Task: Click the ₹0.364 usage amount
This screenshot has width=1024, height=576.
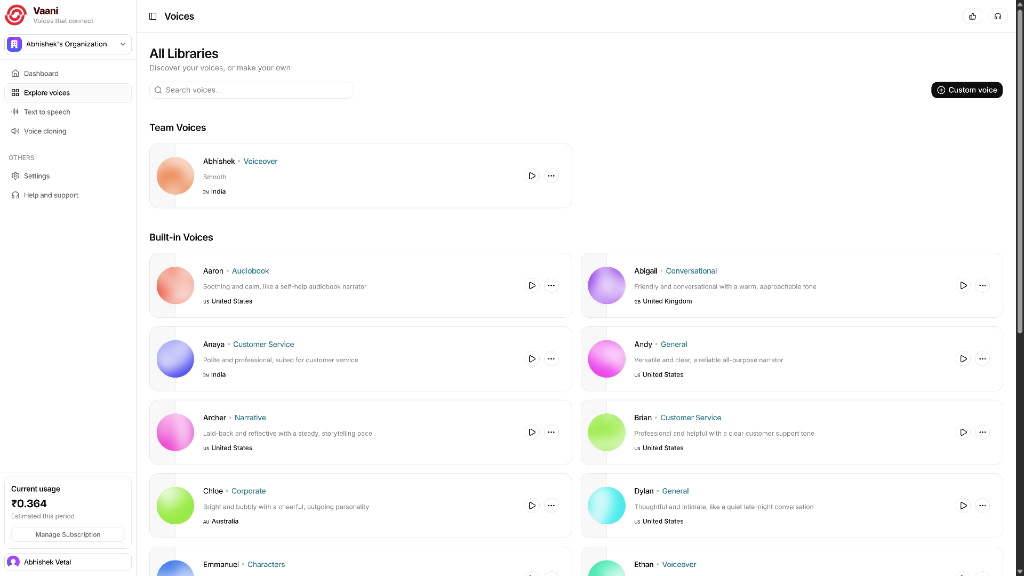Action: point(29,504)
